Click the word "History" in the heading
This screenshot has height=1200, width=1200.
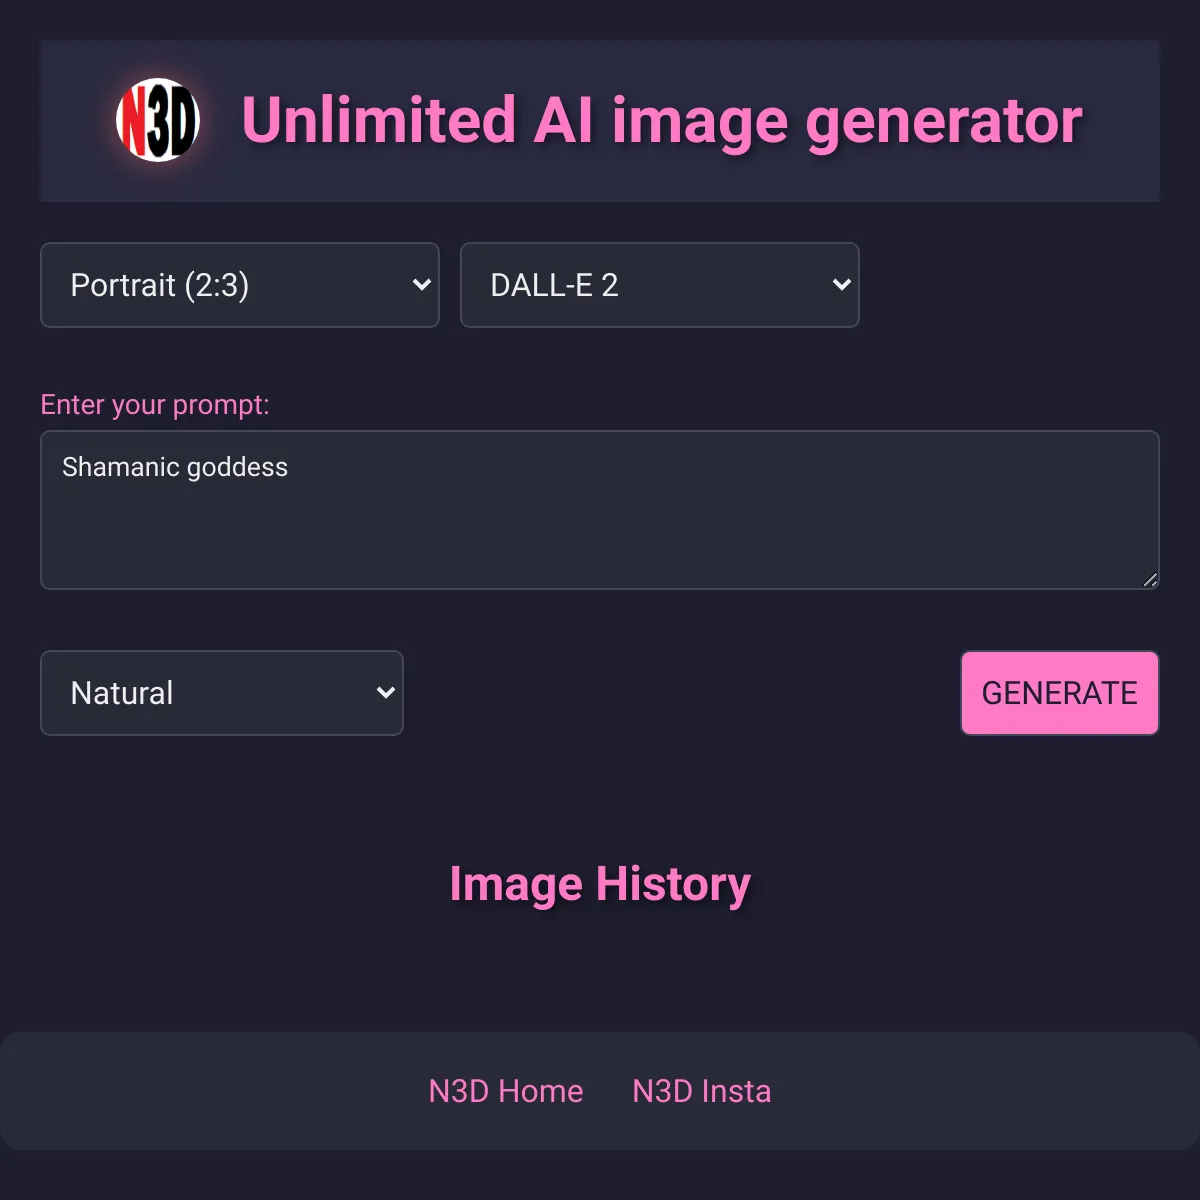(x=673, y=884)
